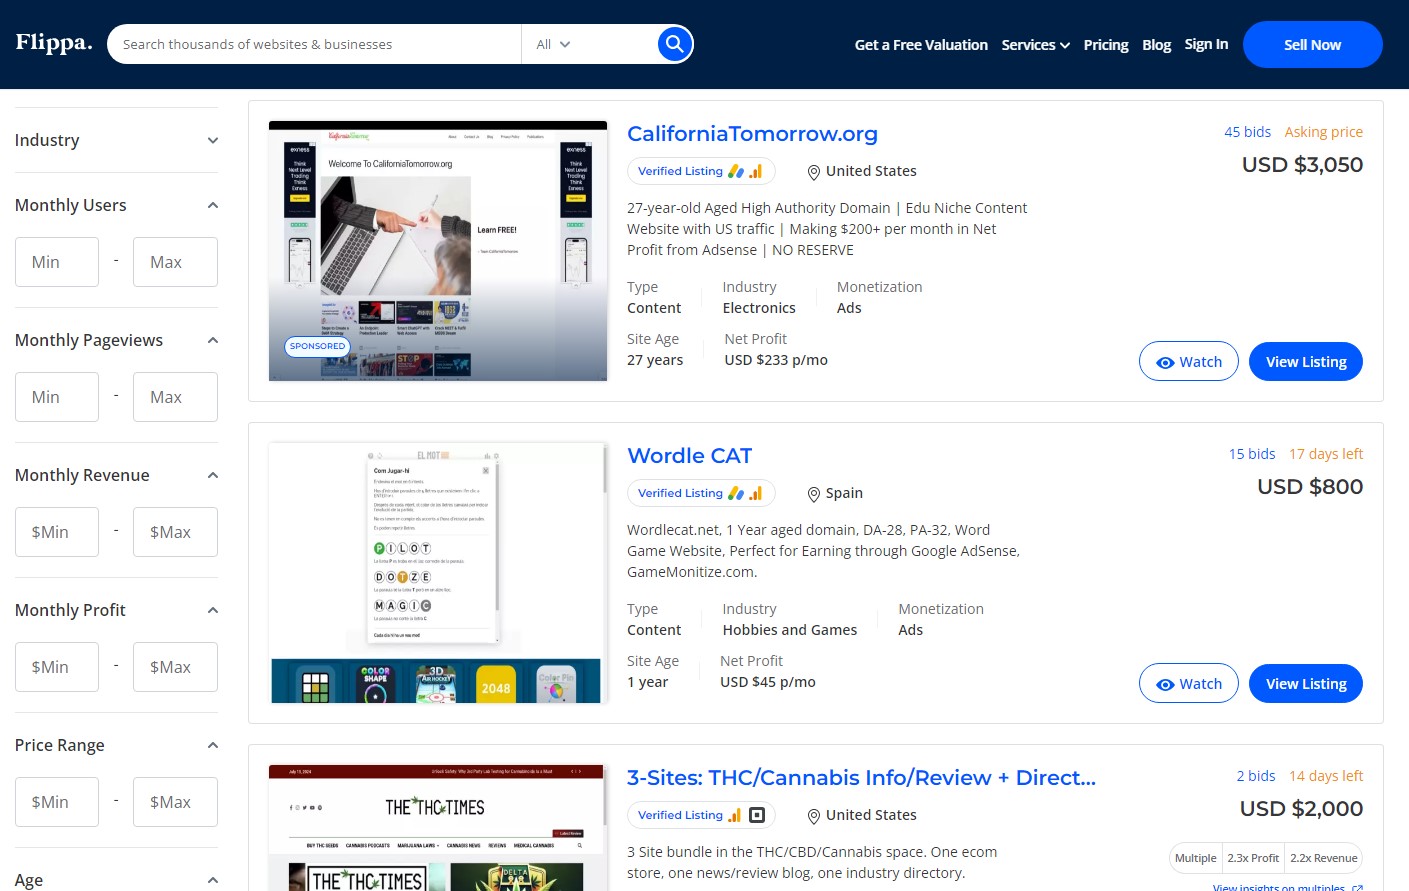Open the Services menu

[1035, 45]
